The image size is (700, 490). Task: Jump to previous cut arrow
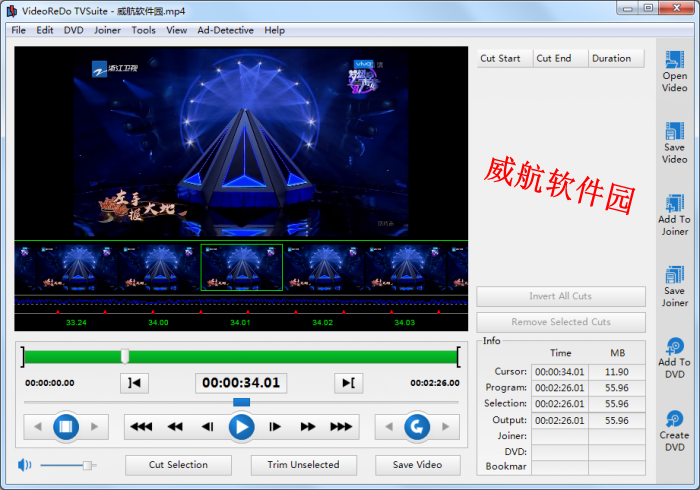pos(389,427)
